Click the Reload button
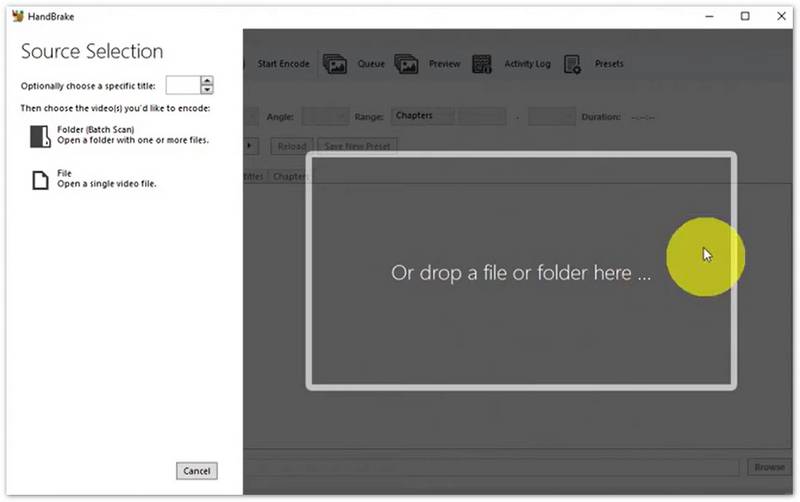The height and width of the screenshot is (502, 800). click(291, 146)
